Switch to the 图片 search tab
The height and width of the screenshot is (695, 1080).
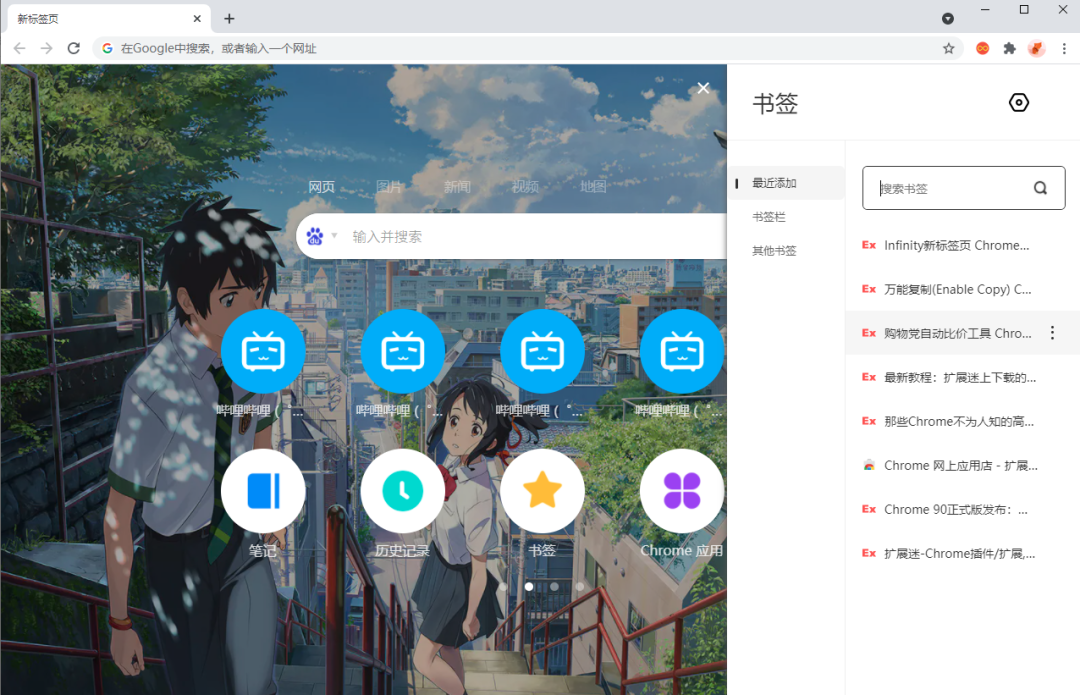[x=389, y=186]
